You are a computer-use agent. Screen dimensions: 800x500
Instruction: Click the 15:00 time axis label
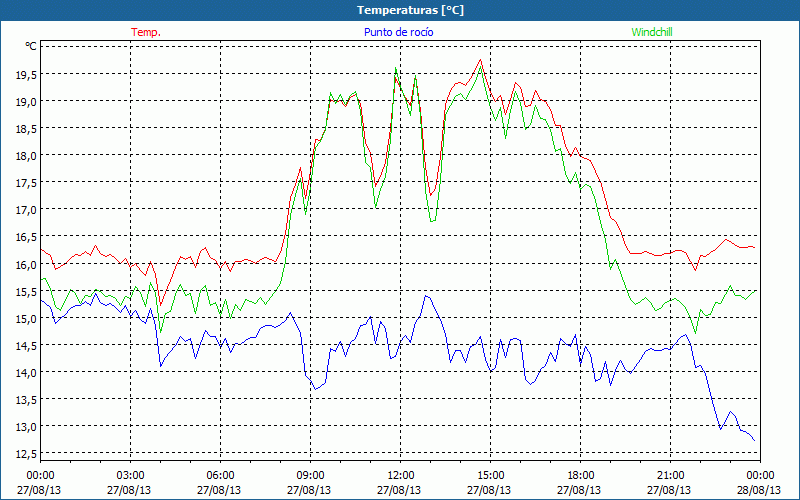490,475
